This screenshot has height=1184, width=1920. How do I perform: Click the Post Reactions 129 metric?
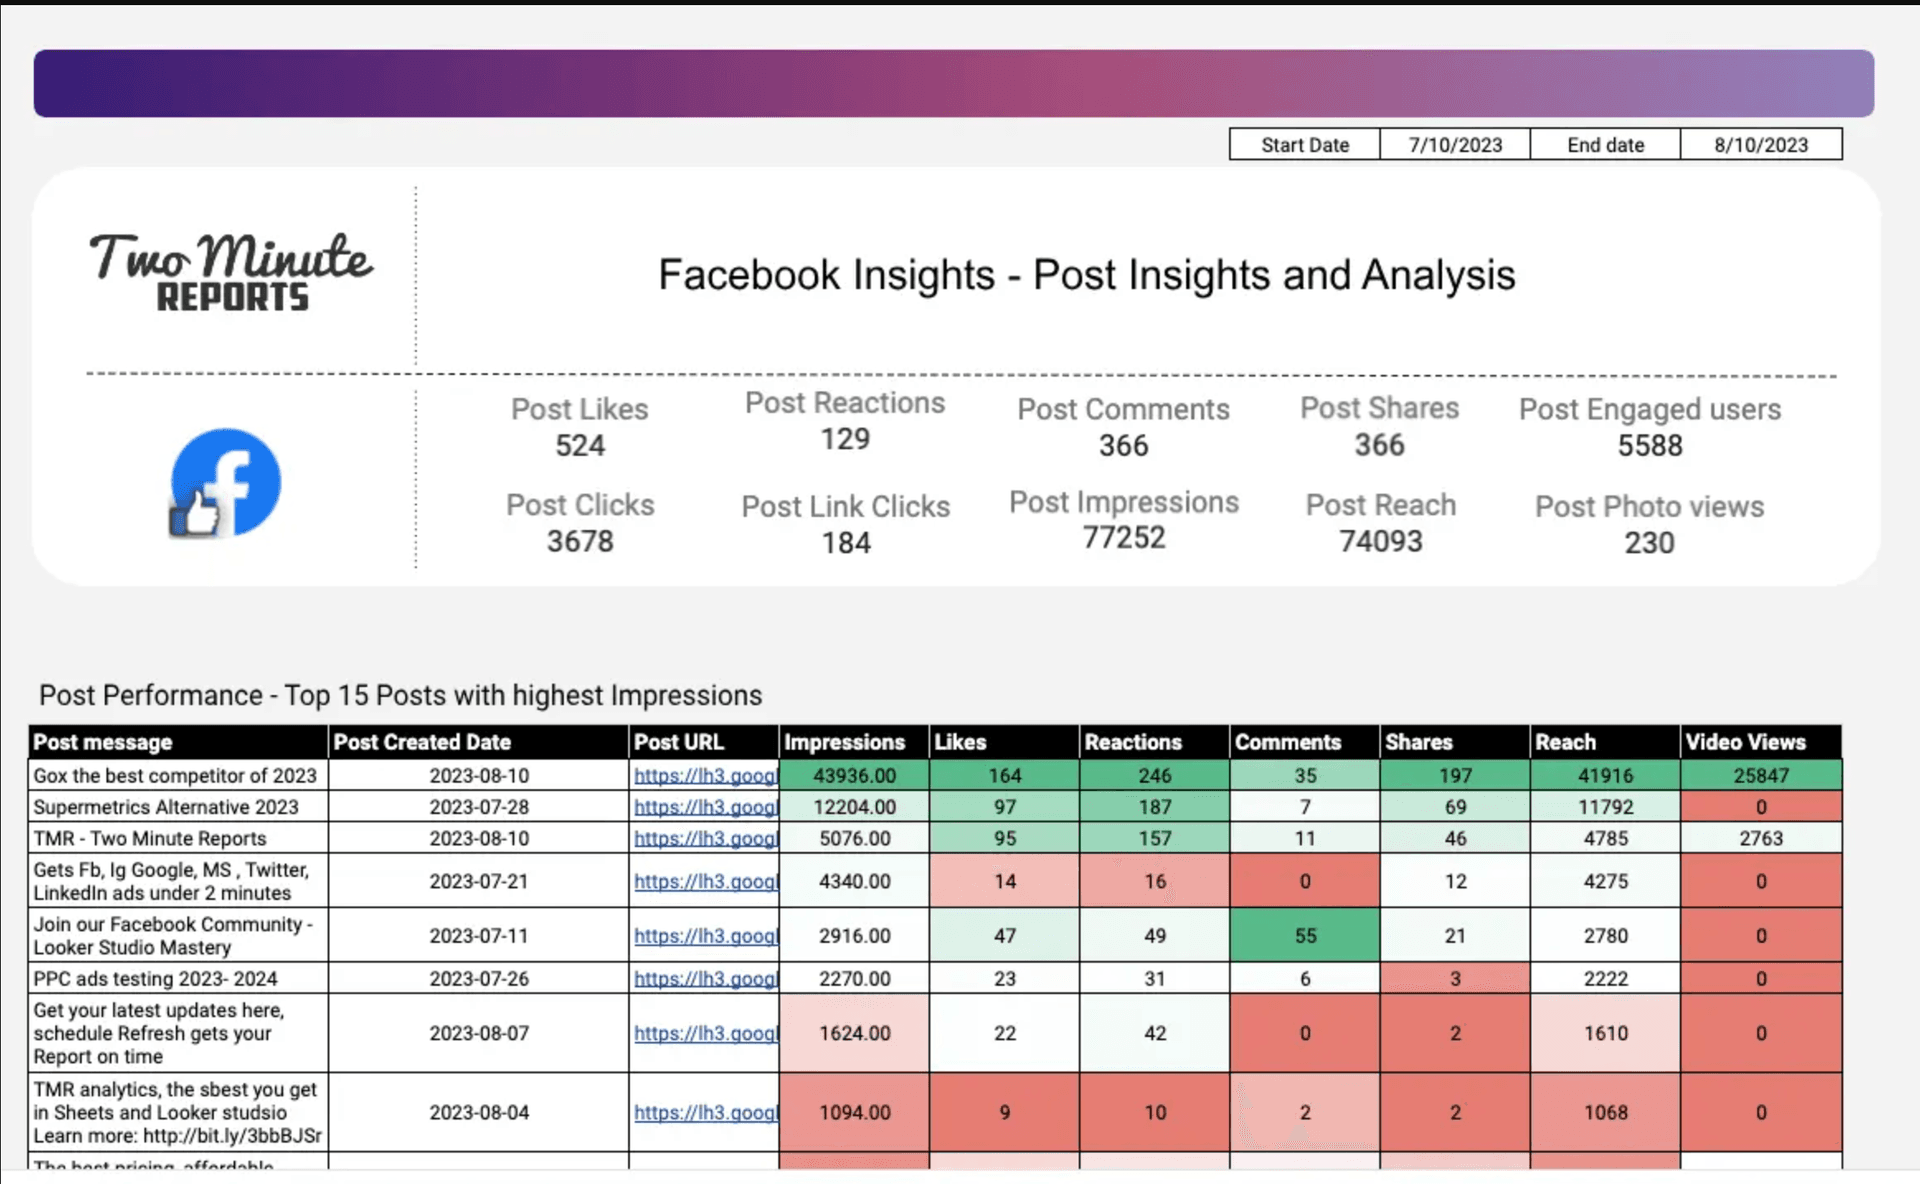845,421
